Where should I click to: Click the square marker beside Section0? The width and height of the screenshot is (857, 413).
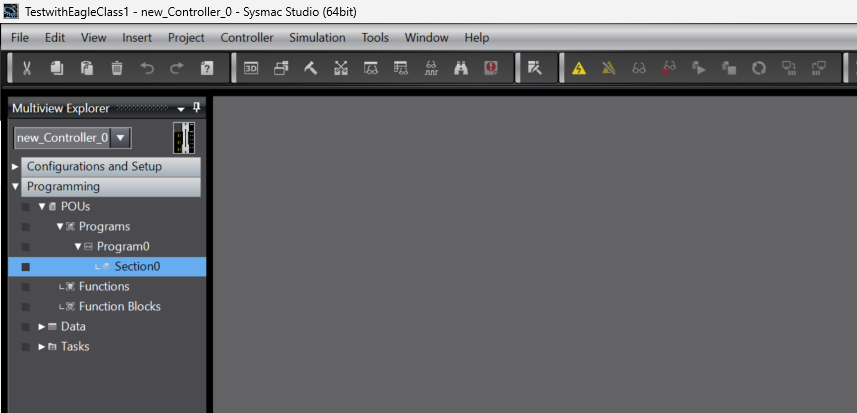click(26, 267)
